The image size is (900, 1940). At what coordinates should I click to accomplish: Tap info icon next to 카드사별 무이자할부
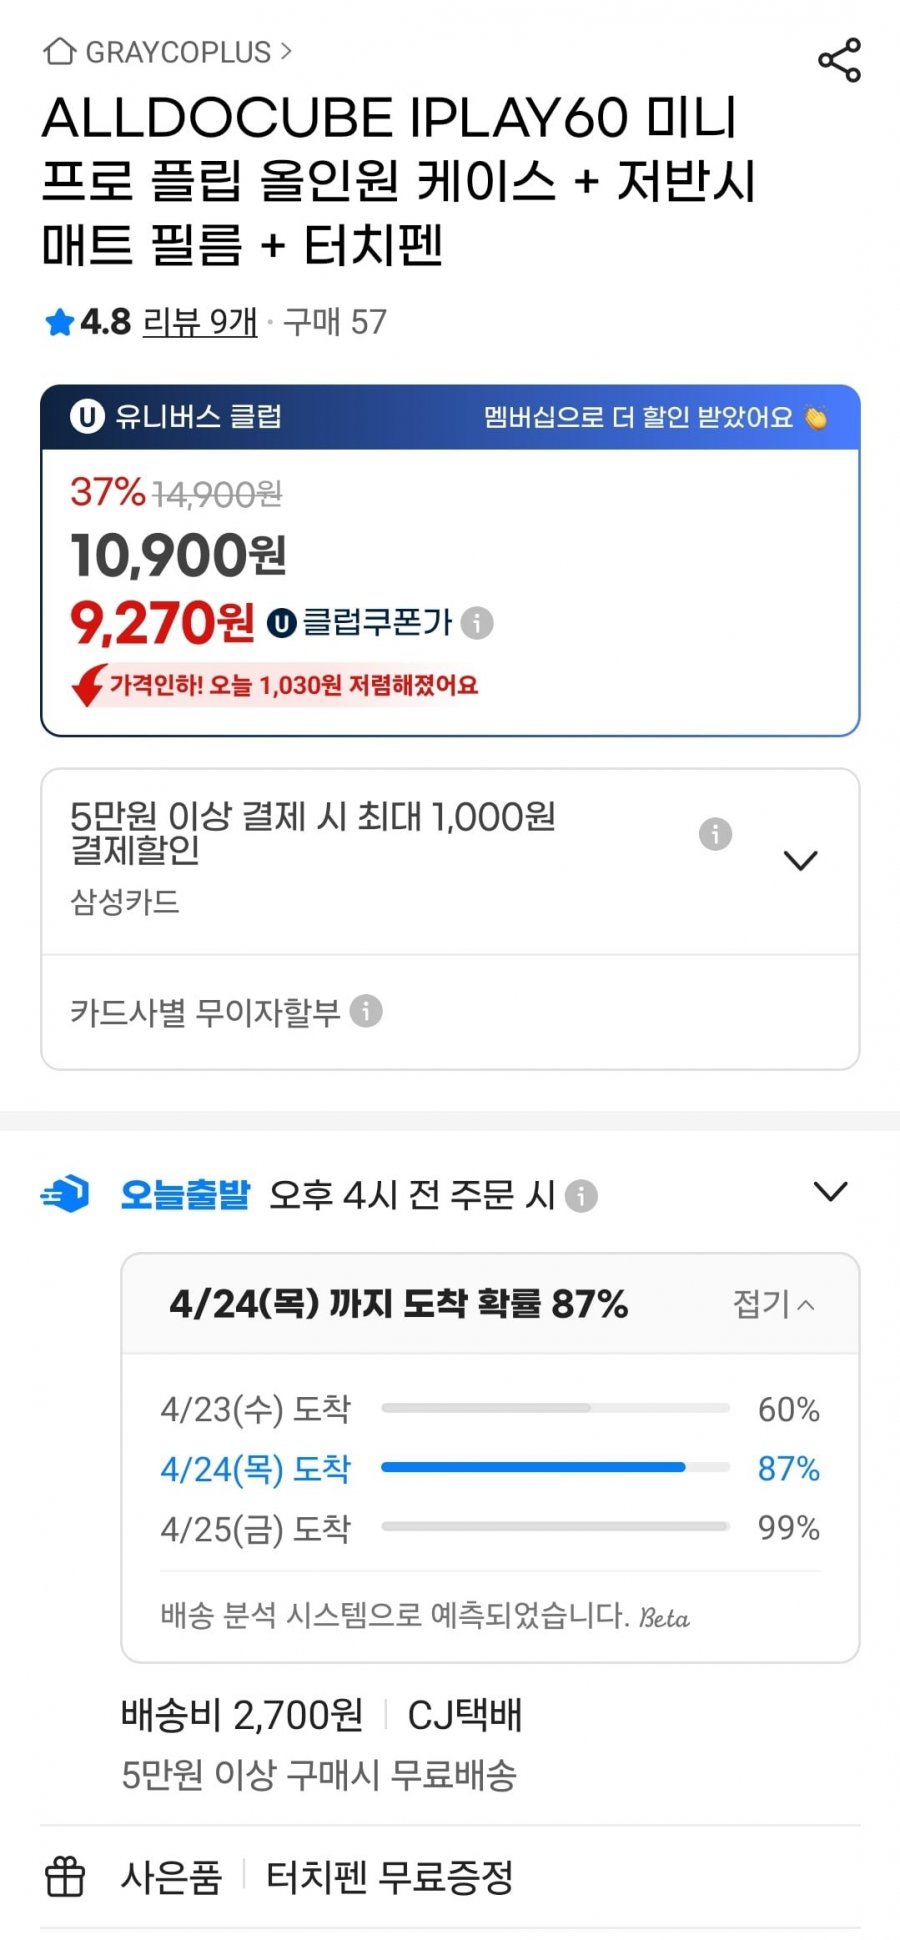point(366,1011)
